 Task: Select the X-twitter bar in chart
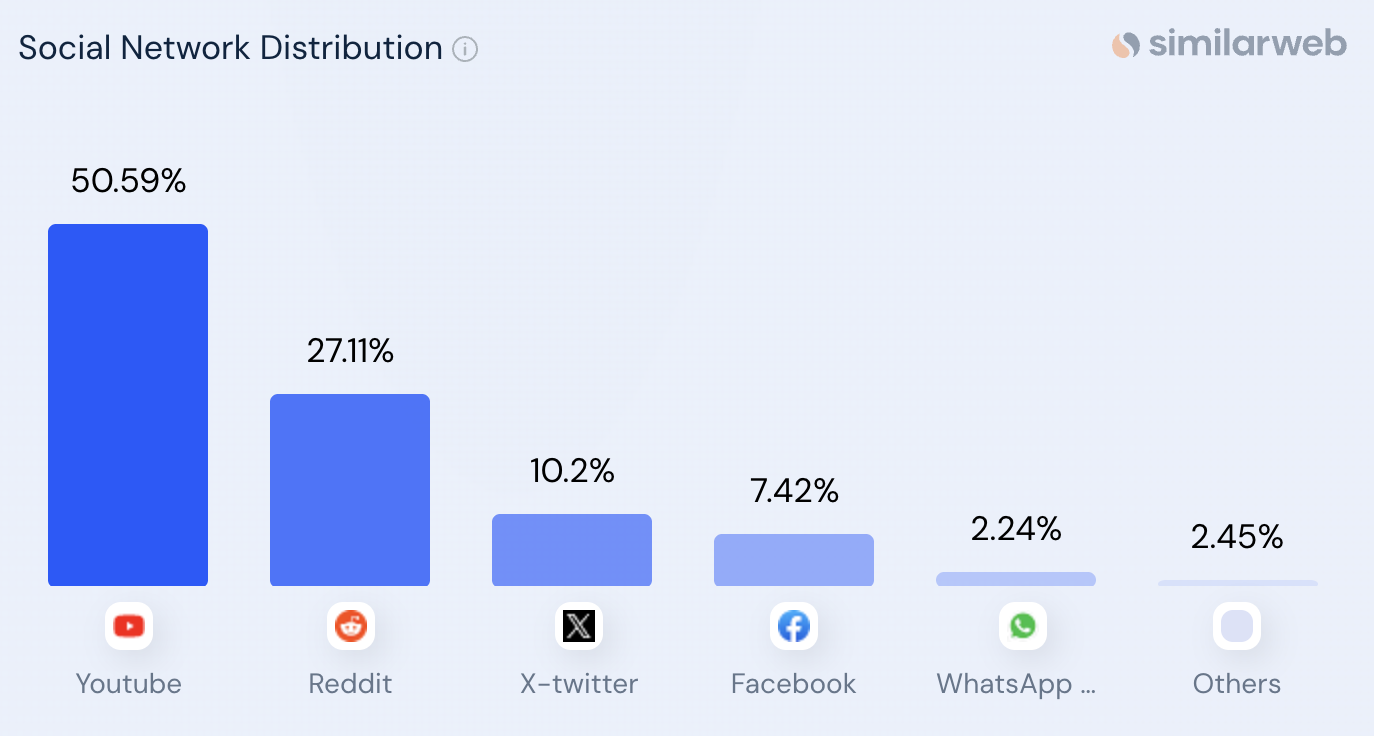pos(572,550)
